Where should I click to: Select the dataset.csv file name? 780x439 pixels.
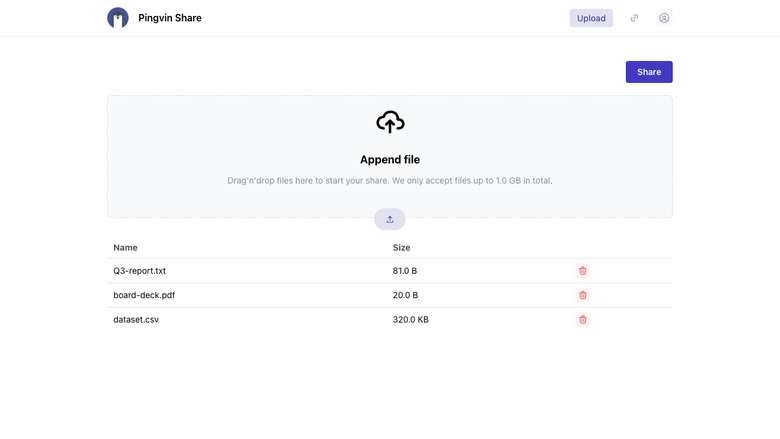click(136, 320)
